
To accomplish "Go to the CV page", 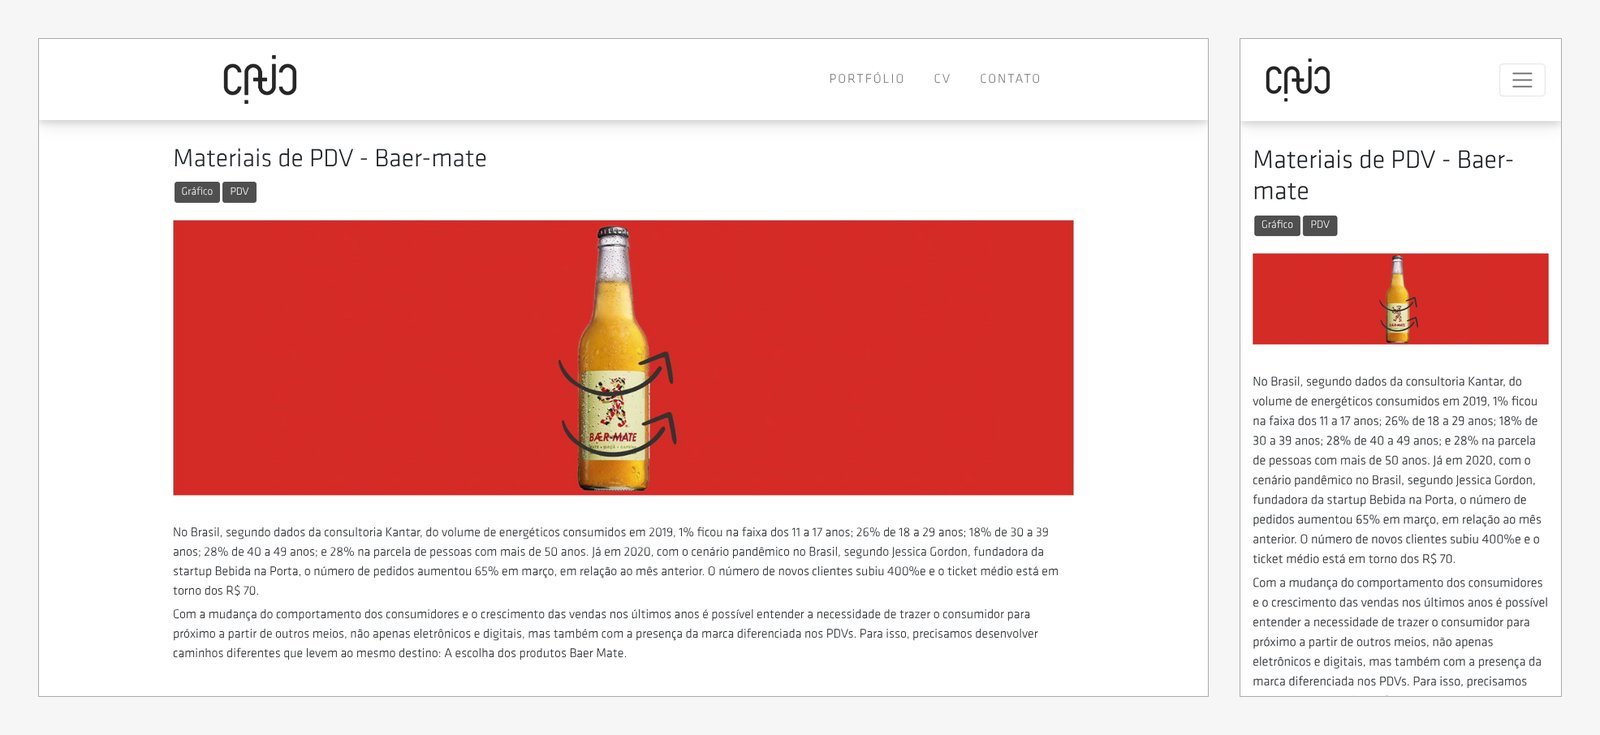I will pos(942,79).
